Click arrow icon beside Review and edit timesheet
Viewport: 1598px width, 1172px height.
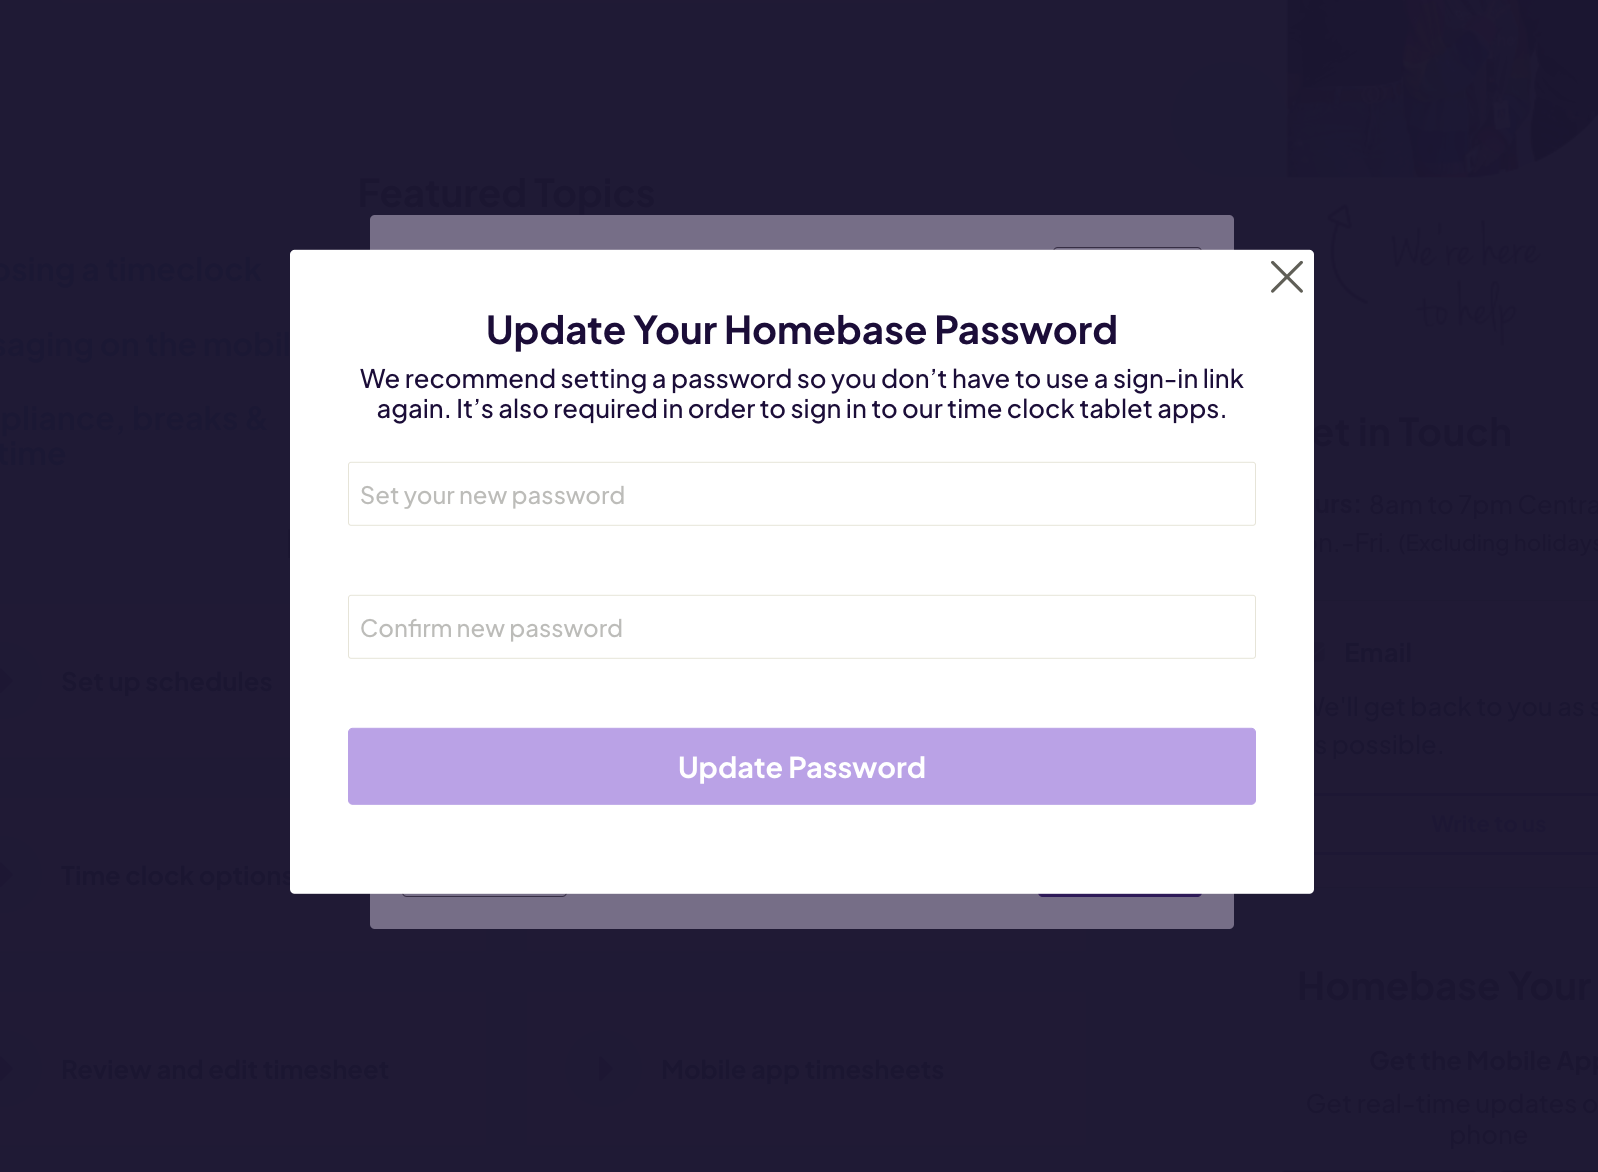click(5, 1069)
